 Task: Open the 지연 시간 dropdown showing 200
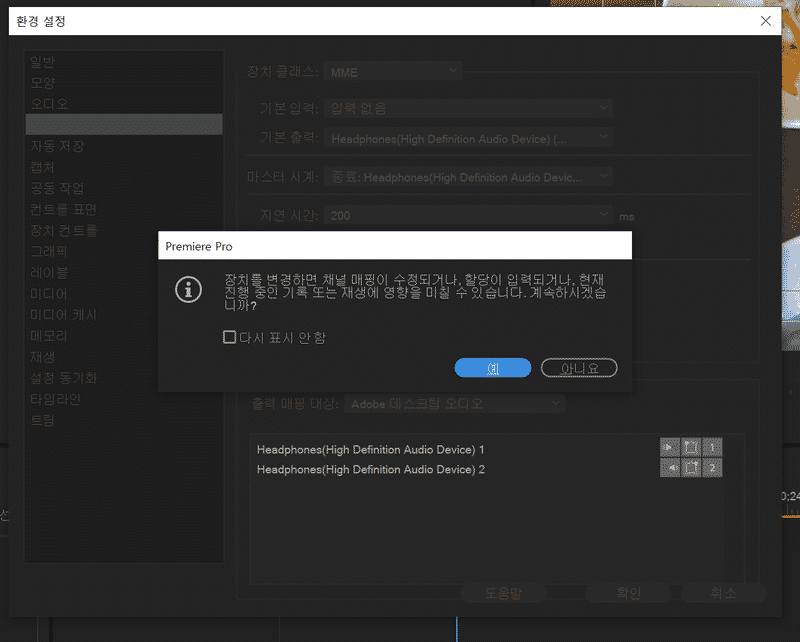(468, 215)
